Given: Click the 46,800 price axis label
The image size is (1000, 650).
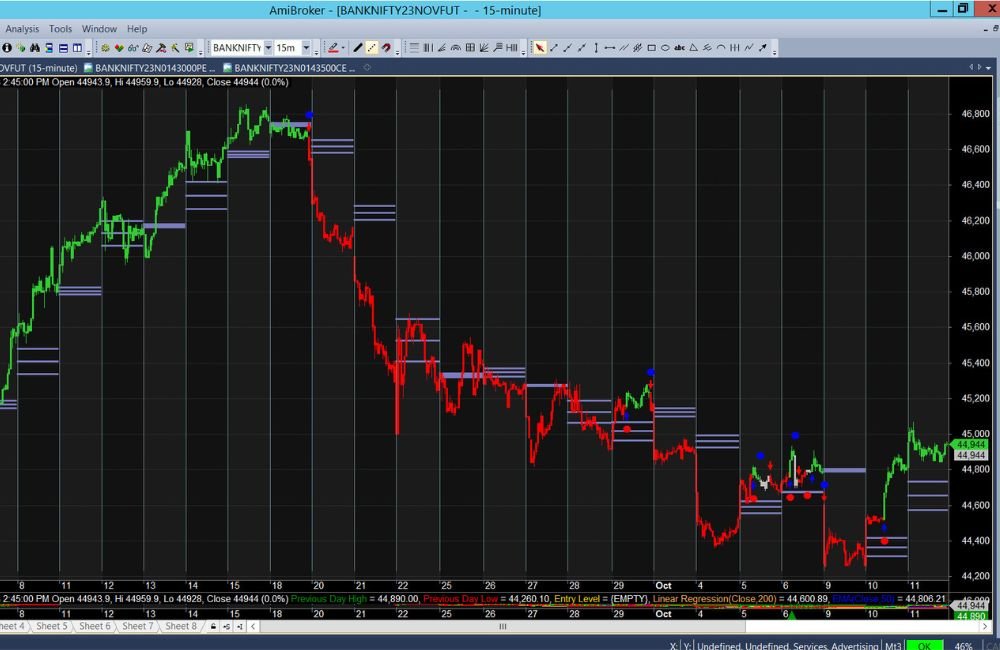Looking at the screenshot, I should 975,114.
